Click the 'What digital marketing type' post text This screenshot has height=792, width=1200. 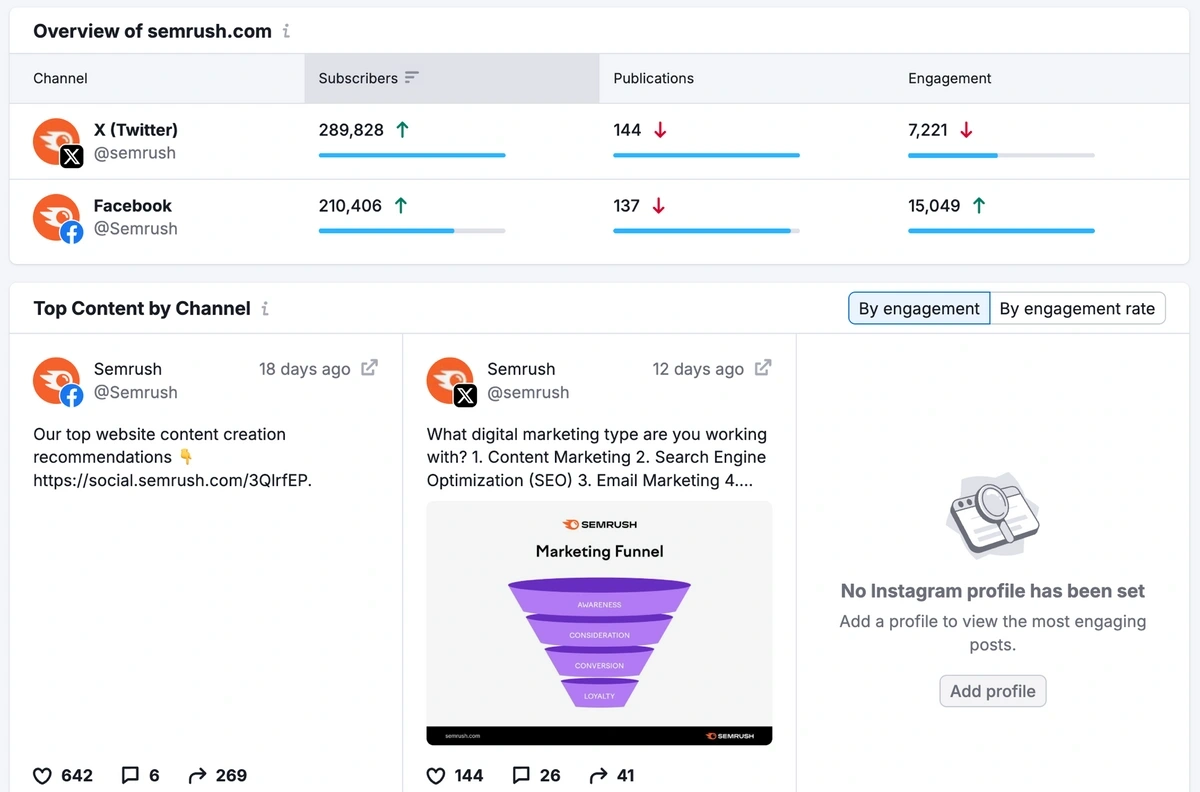pyautogui.click(x=597, y=457)
